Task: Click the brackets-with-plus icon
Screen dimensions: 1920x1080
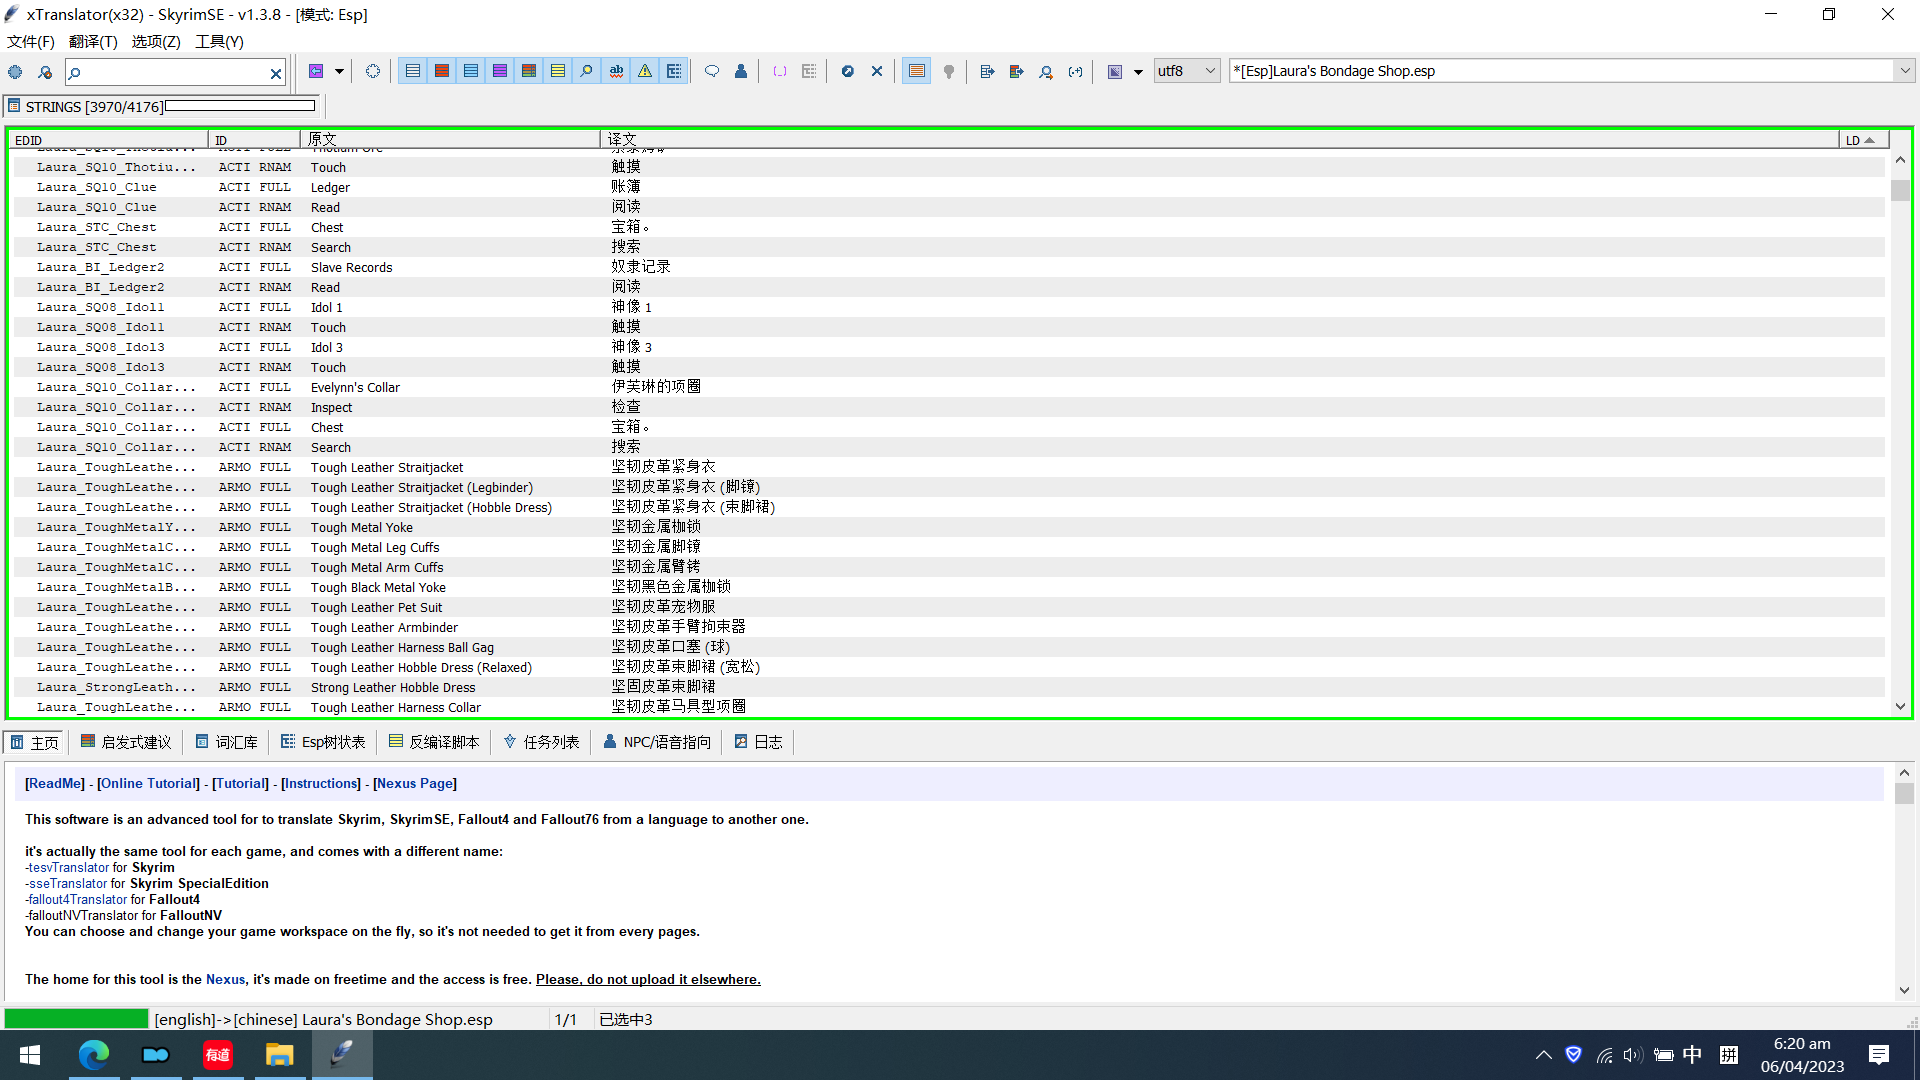Action: pos(1075,71)
